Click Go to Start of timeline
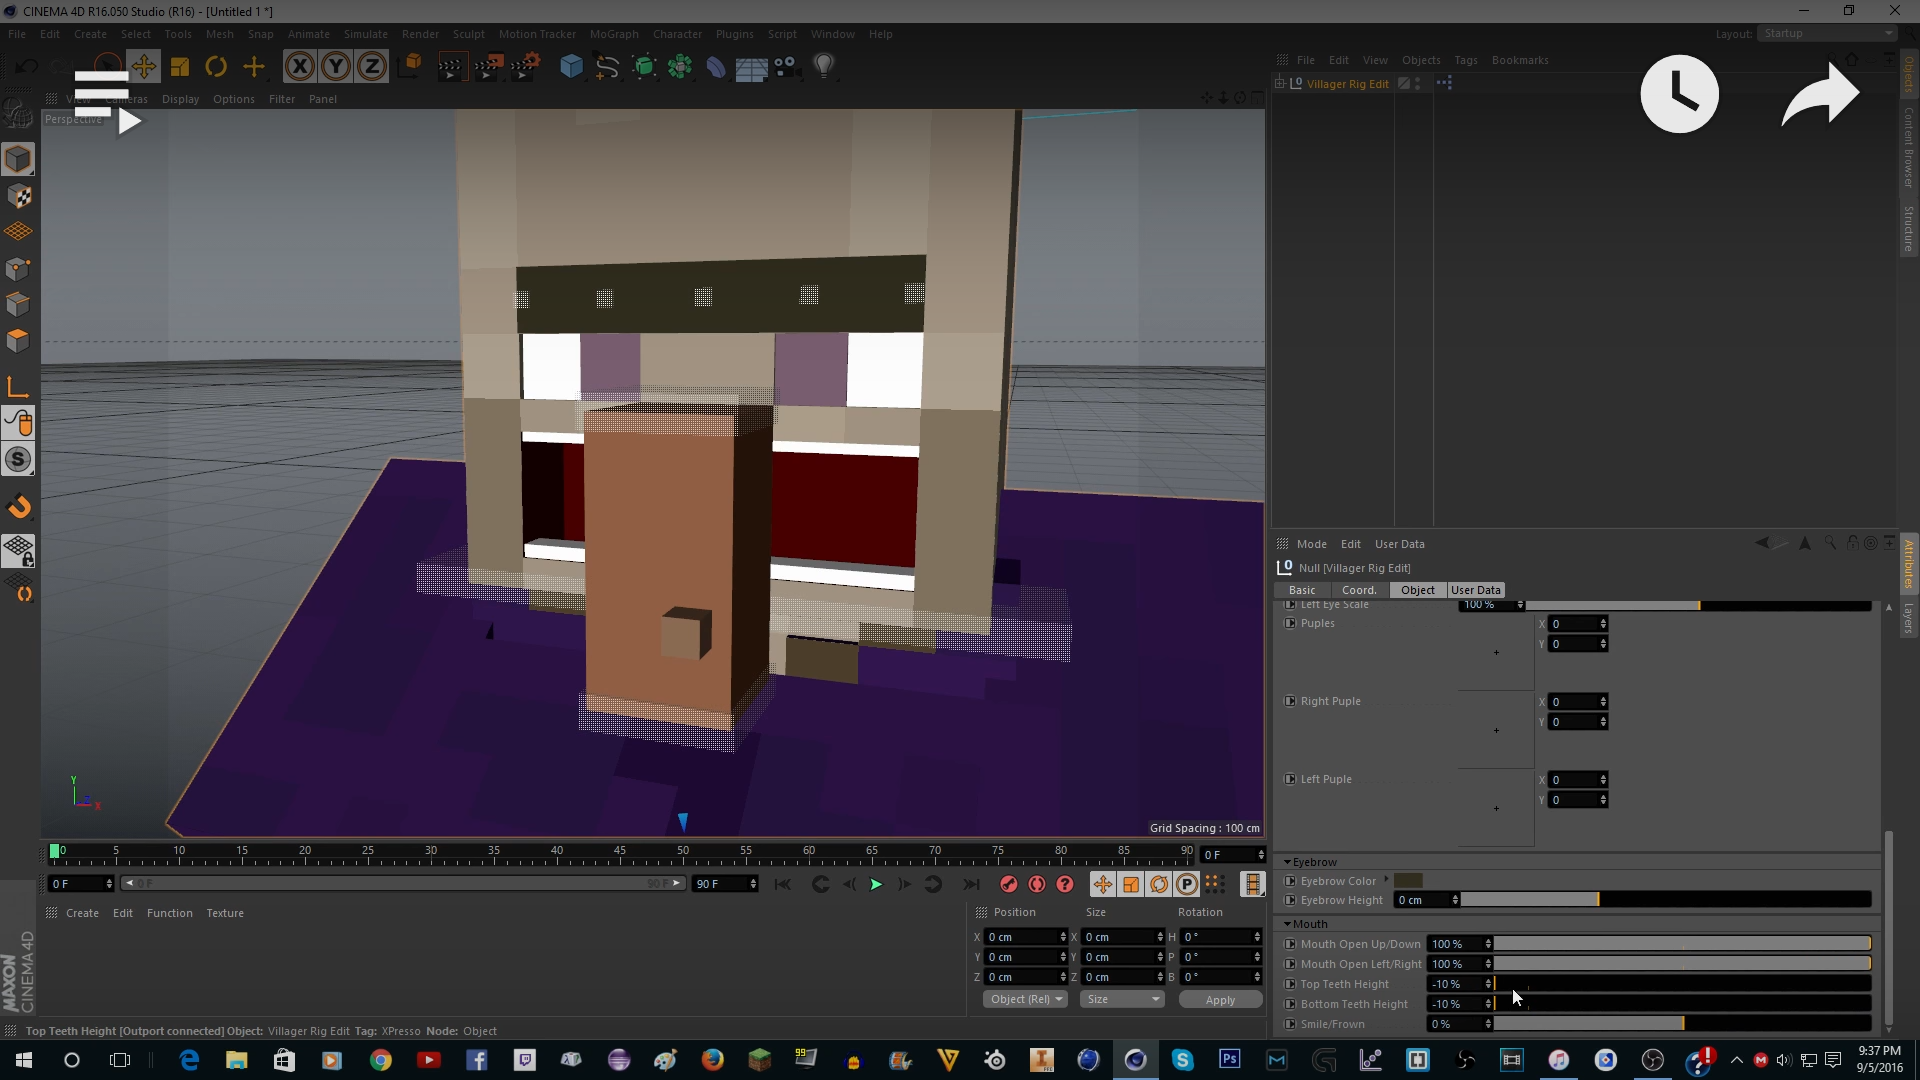Image resolution: width=1920 pixels, height=1080 pixels. (783, 884)
